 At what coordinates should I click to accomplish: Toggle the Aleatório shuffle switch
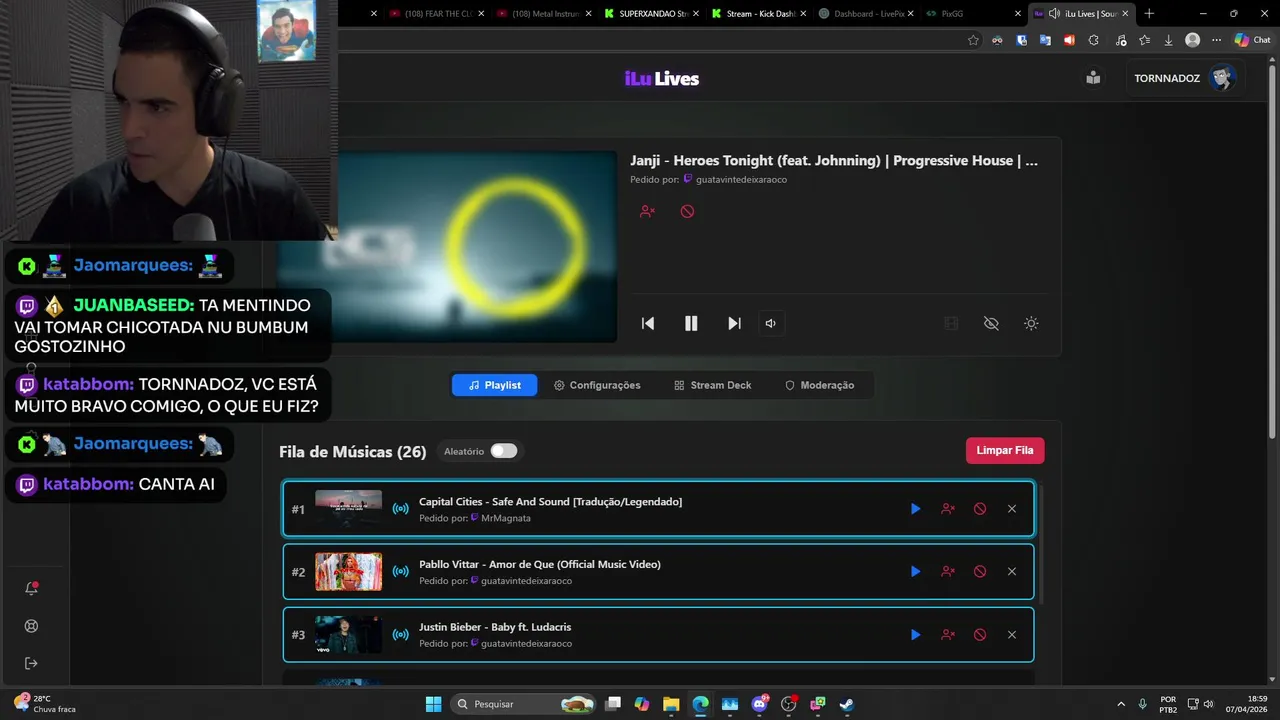point(504,451)
